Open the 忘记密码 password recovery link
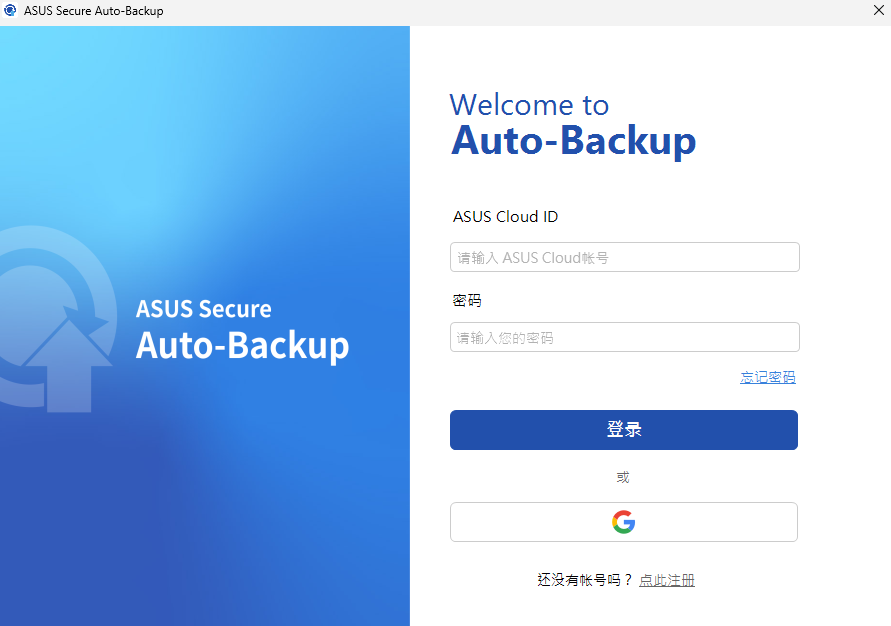891x626 pixels. pos(768,377)
